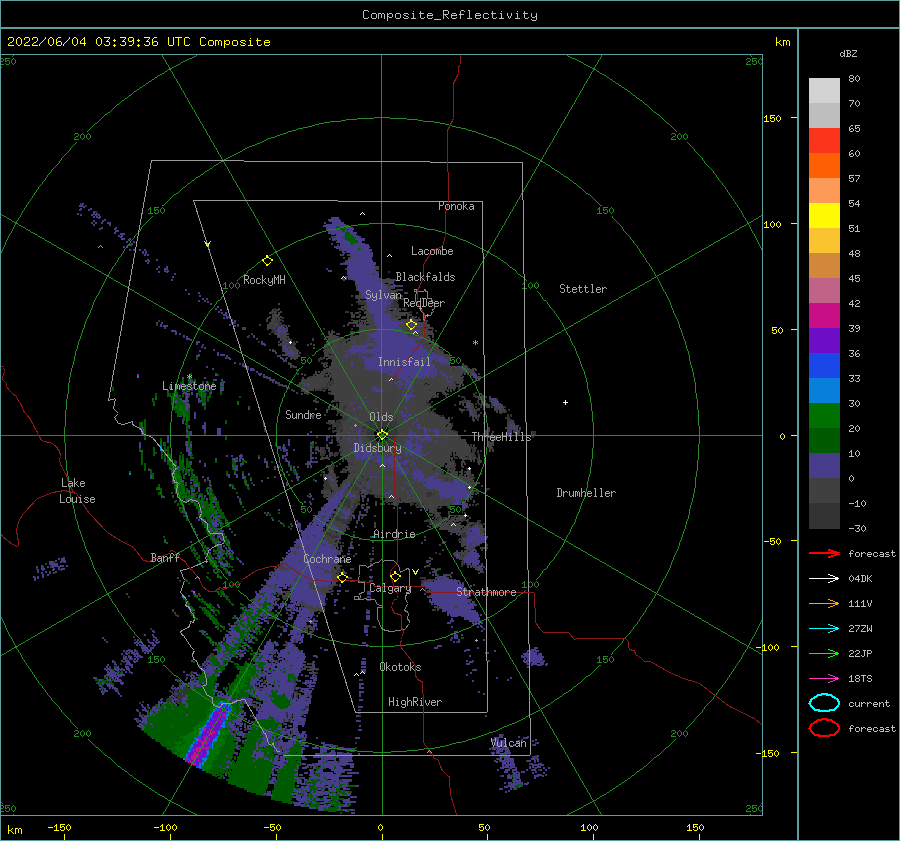Viewport: 900px width, 841px height.
Task: Click the green 22JP arrow icon
Action: point(824,653)
